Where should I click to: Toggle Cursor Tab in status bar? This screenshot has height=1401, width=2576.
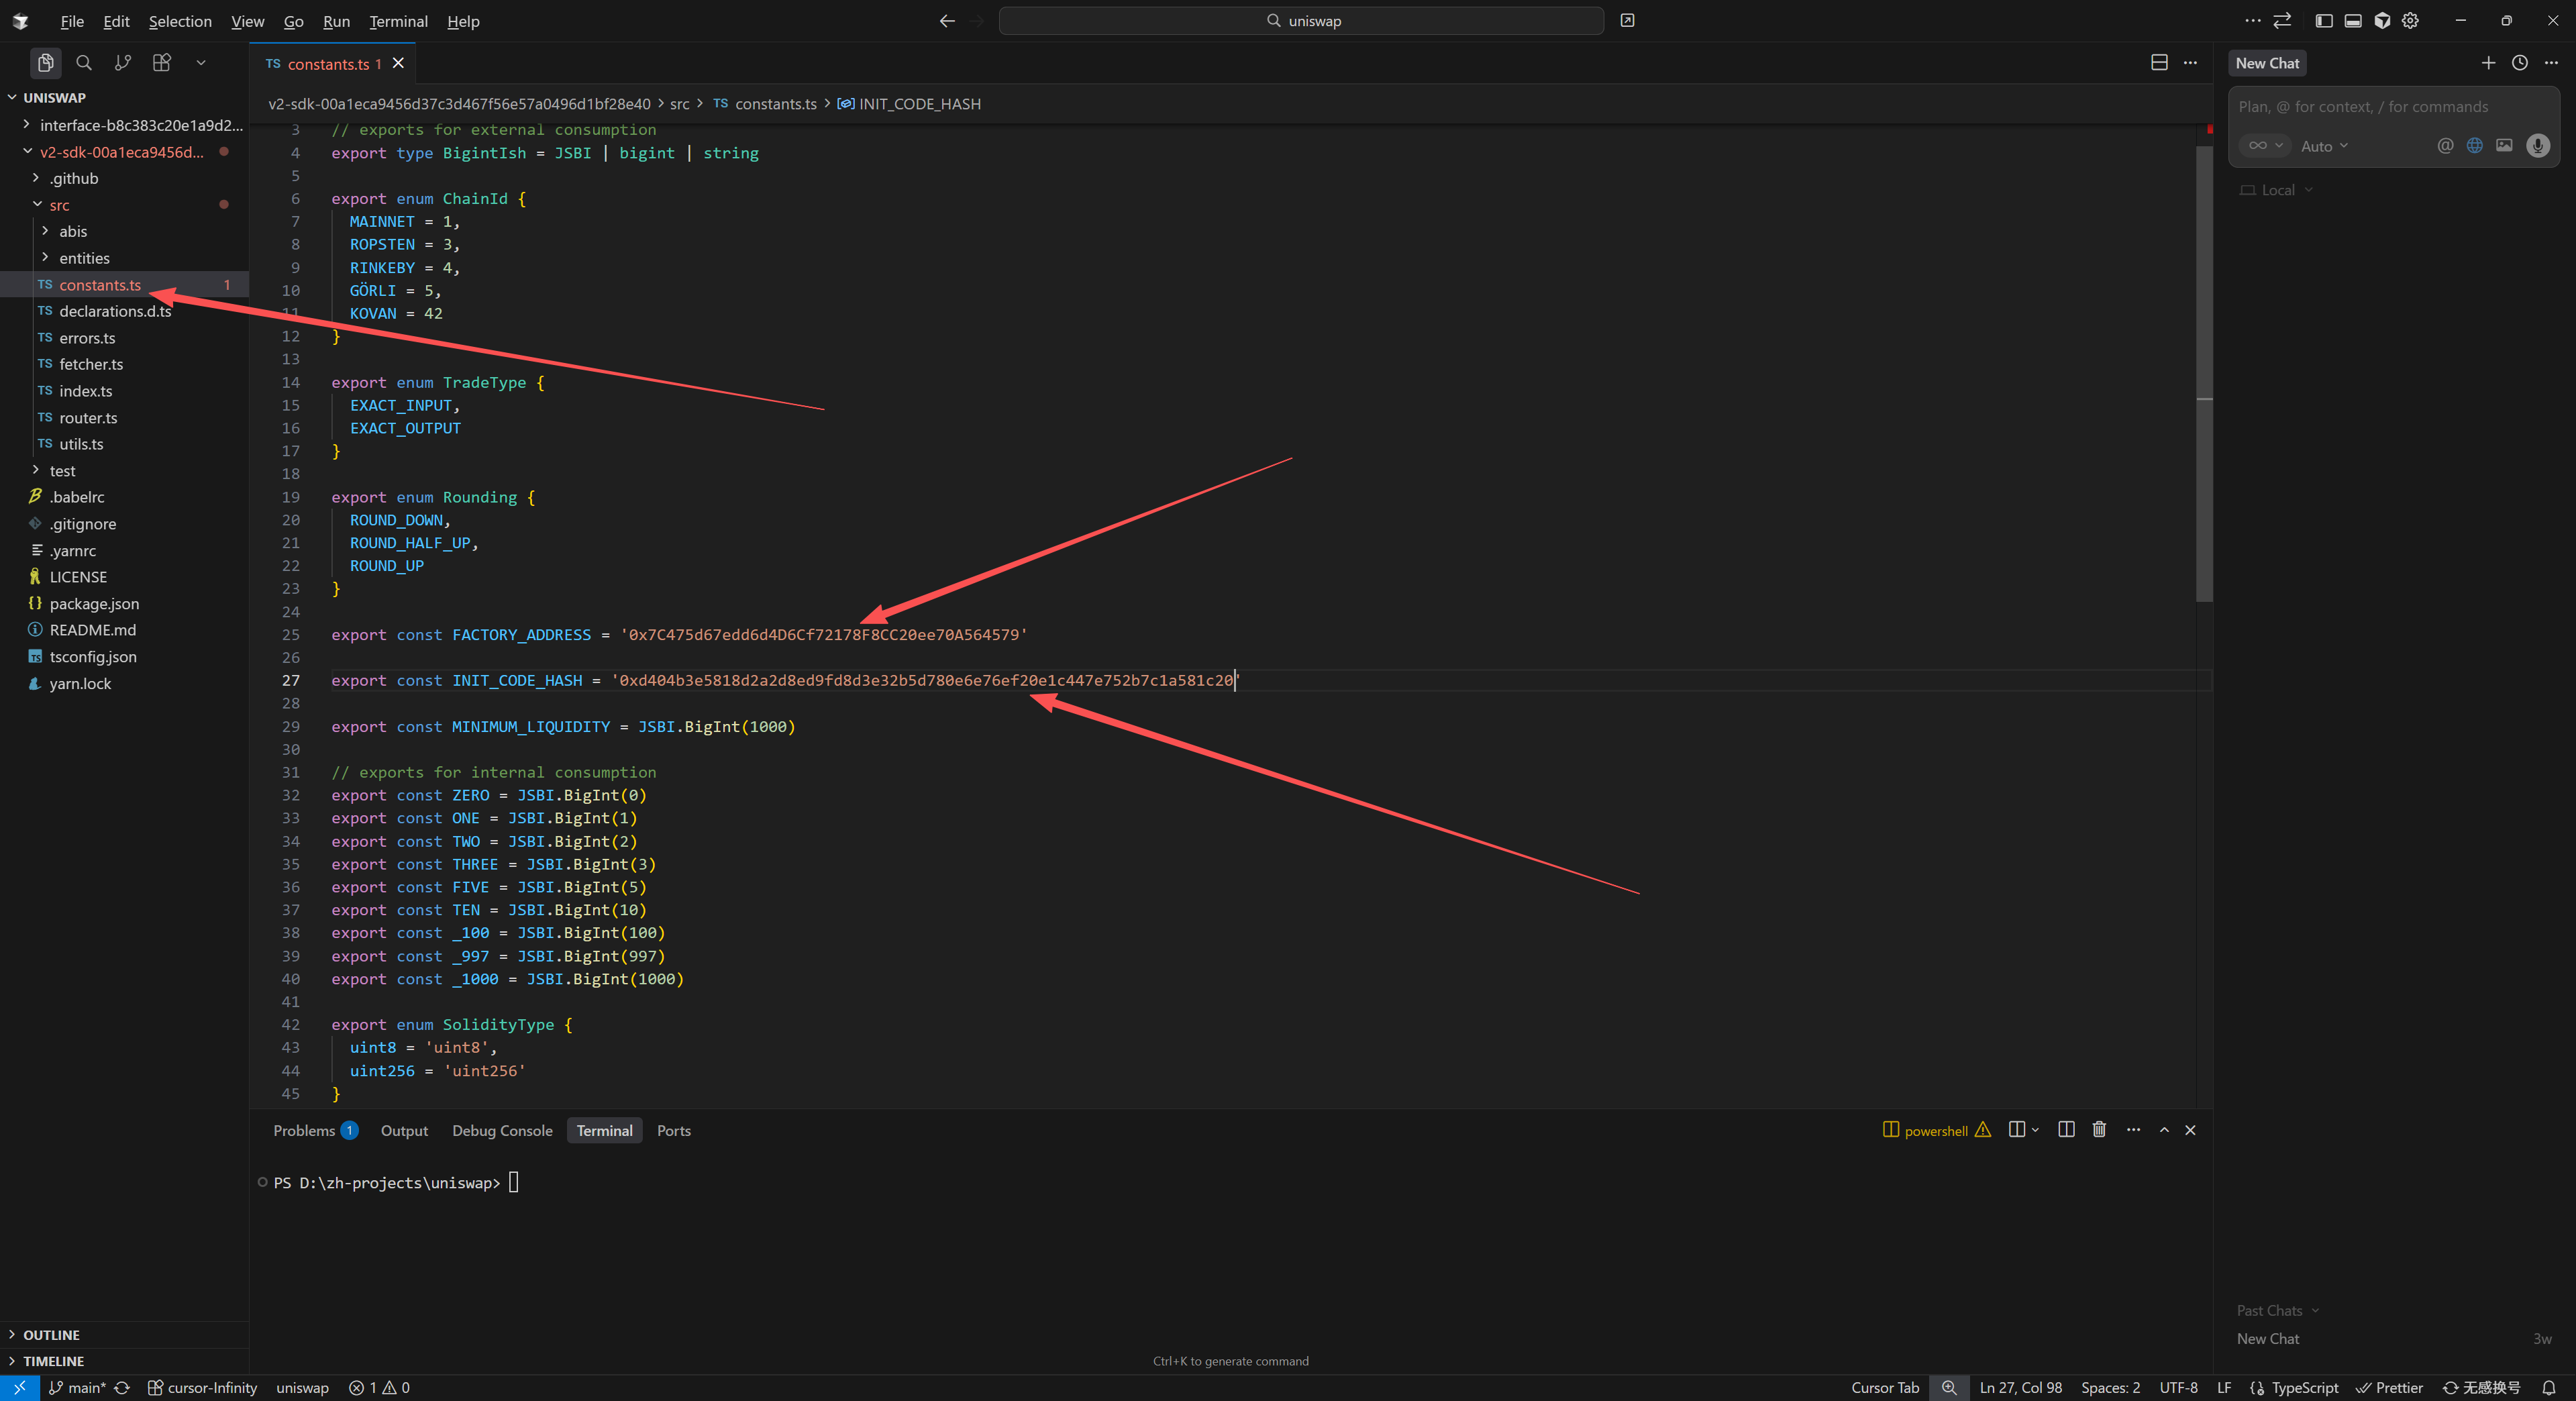coord(1884,1388)
